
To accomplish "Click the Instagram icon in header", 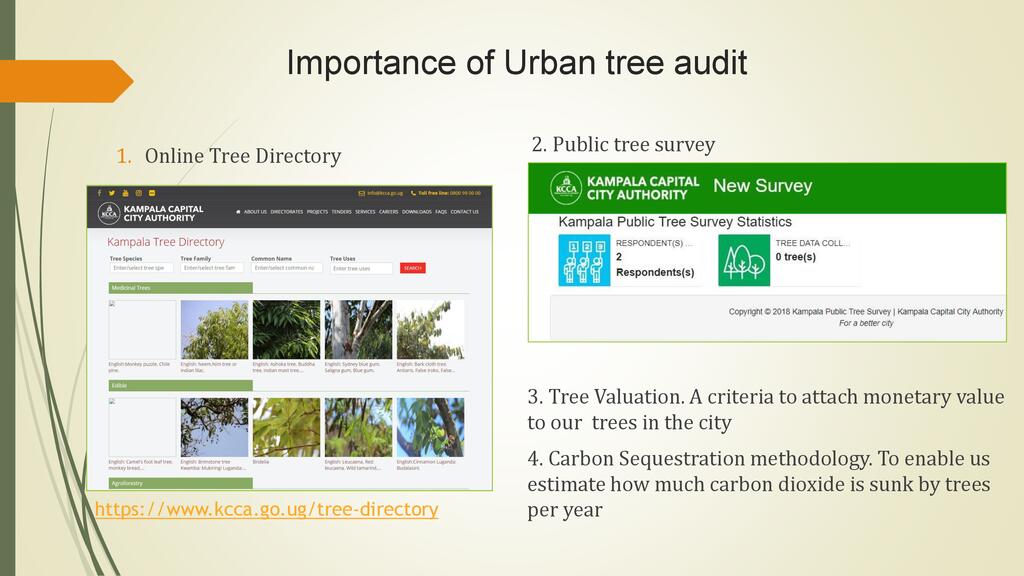I will tap(138, 193).
